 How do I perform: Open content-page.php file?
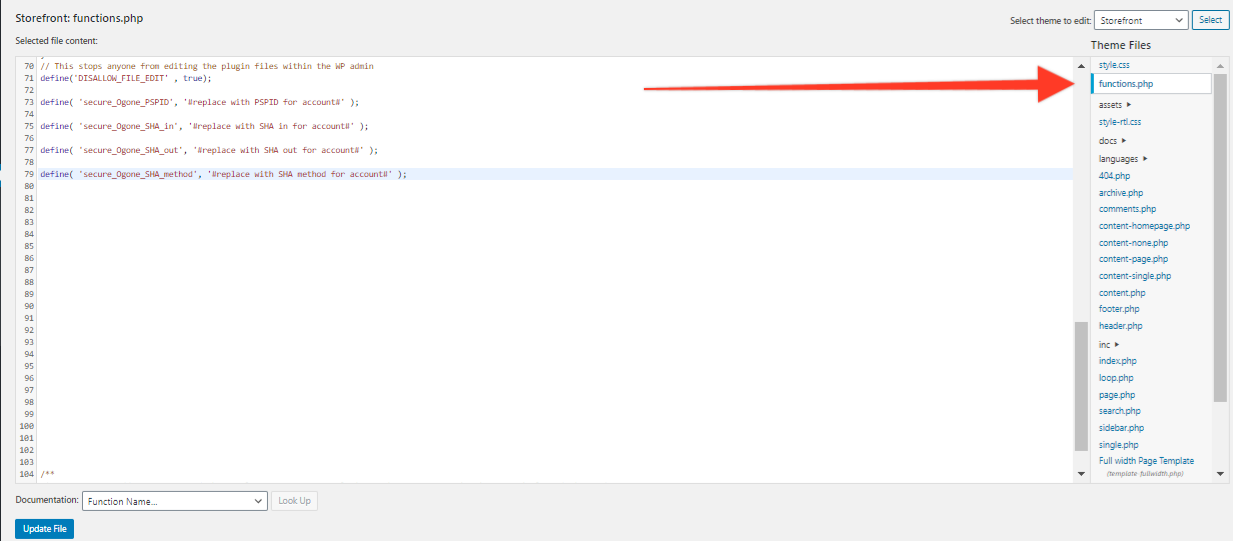(x=1133, y=259)
